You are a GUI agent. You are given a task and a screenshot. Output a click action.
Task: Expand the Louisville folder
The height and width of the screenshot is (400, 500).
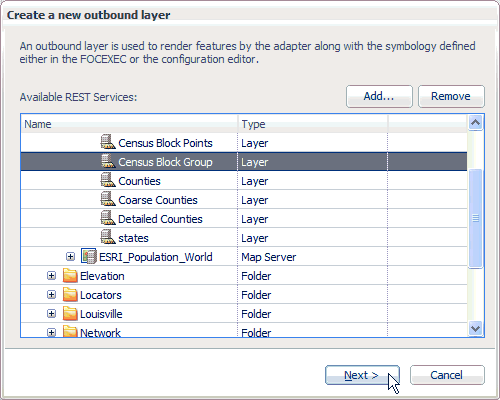click(x=51, y=314)
